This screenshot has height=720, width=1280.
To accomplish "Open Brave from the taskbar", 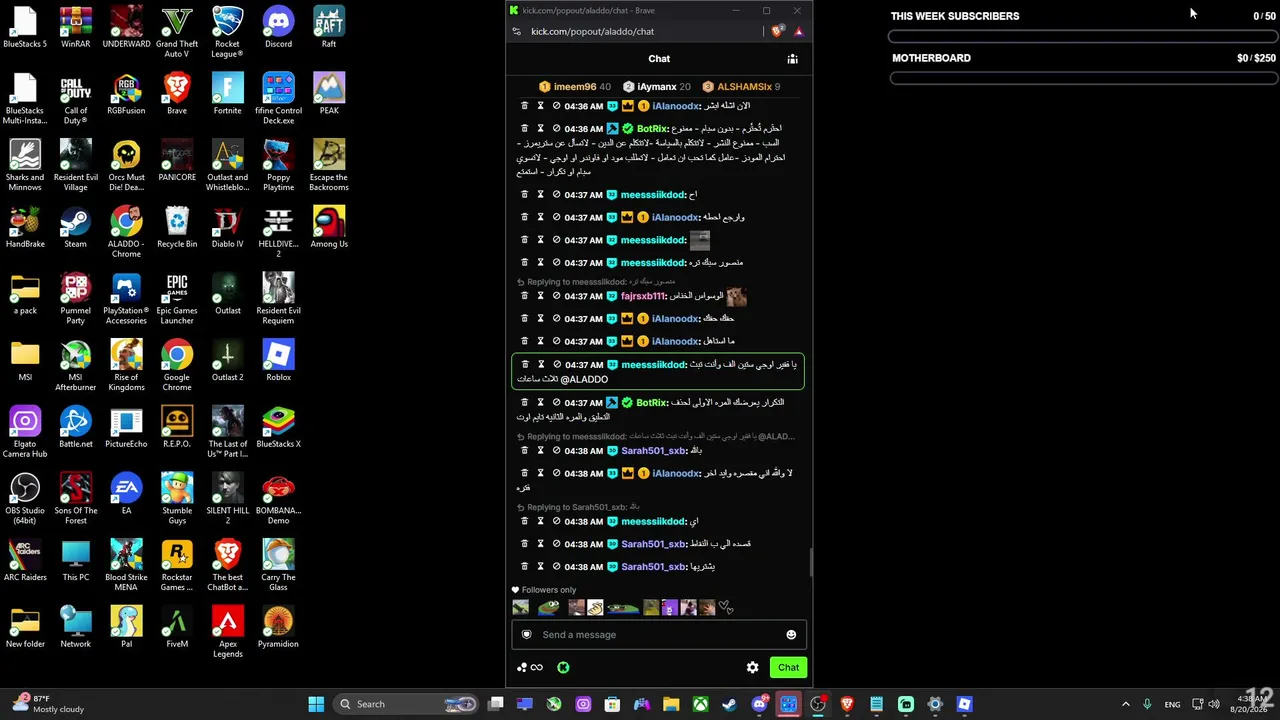I will pyautogui.click(x=847, y=704).
